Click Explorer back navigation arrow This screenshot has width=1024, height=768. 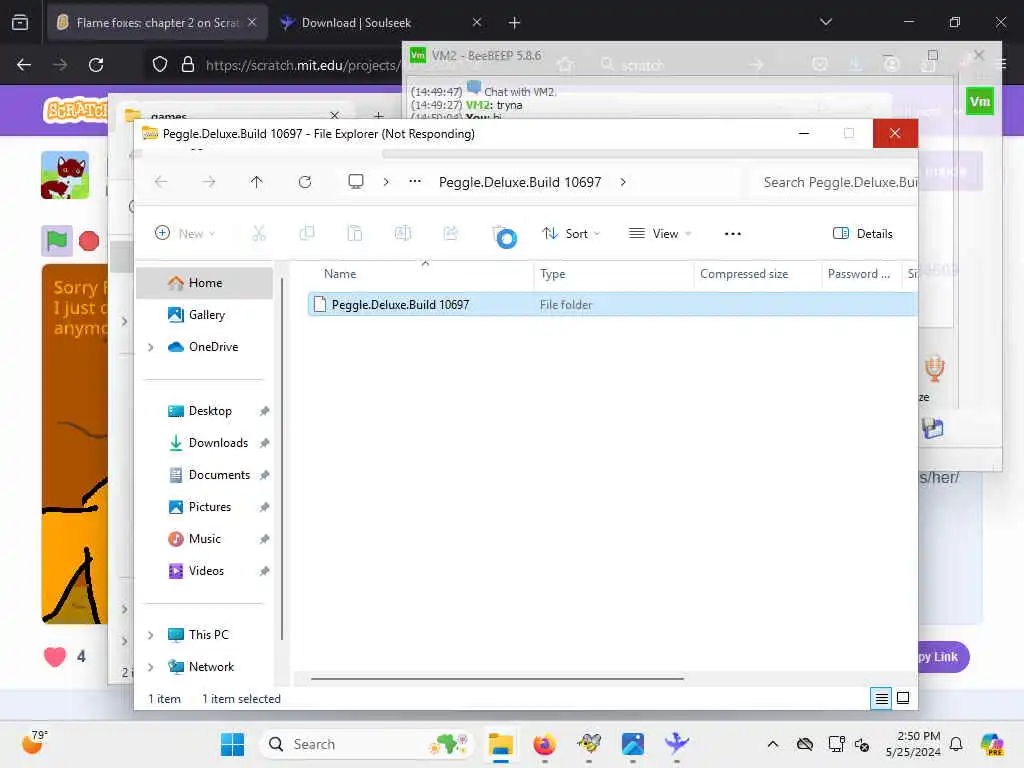(x=161, y=182)
